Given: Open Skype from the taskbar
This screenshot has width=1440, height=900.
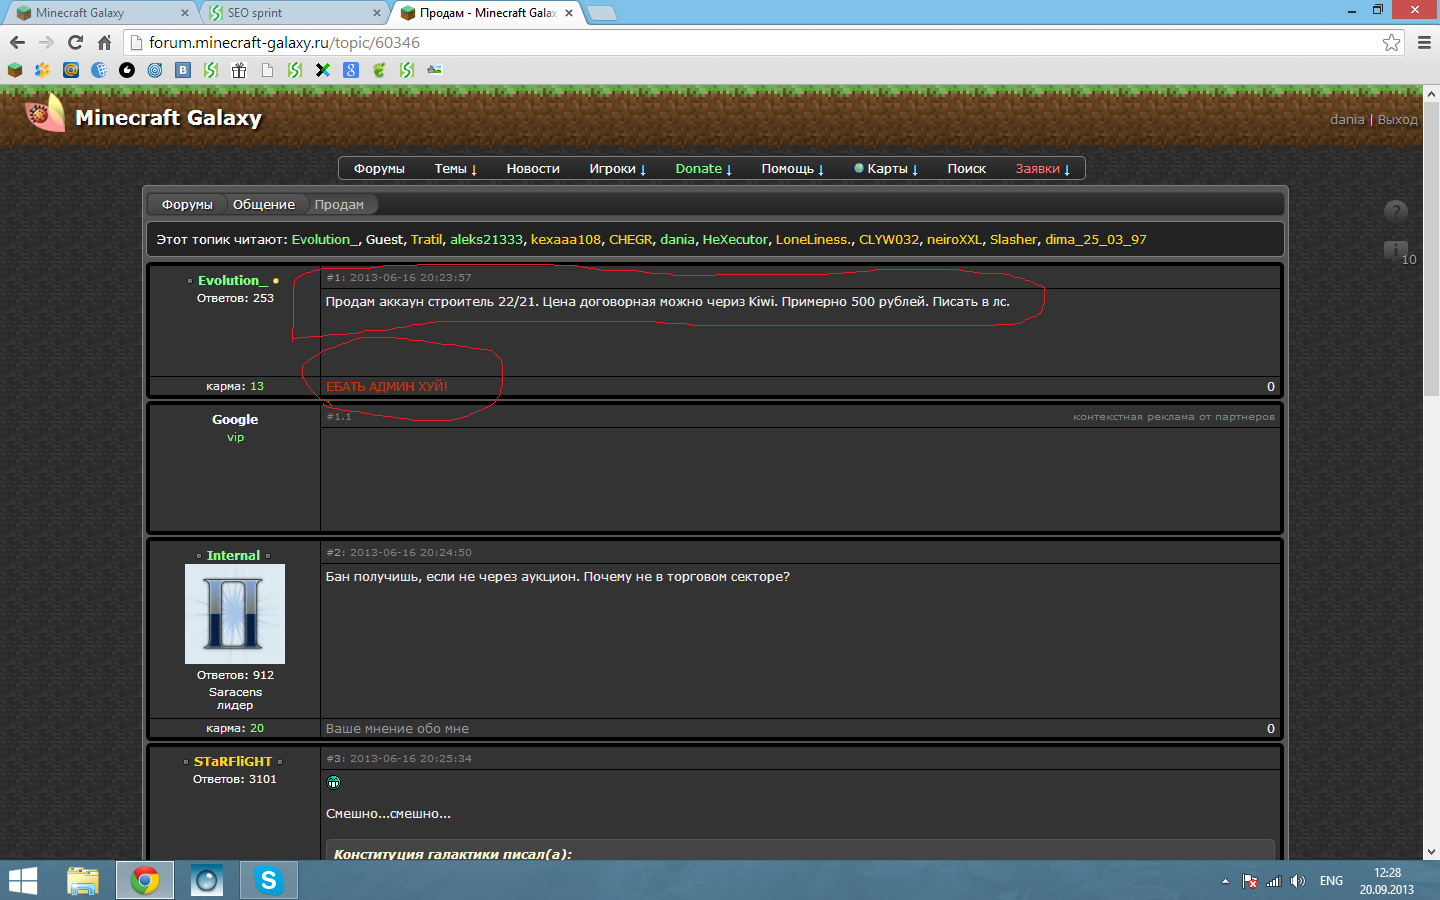Looking at the screenshot, I should click(268, 881).
